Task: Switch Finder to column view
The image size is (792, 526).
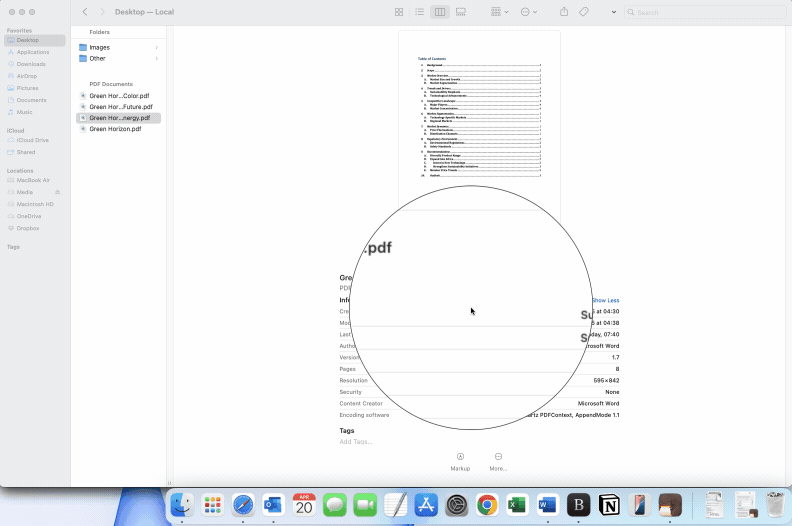Action: [x=440, y=12]
